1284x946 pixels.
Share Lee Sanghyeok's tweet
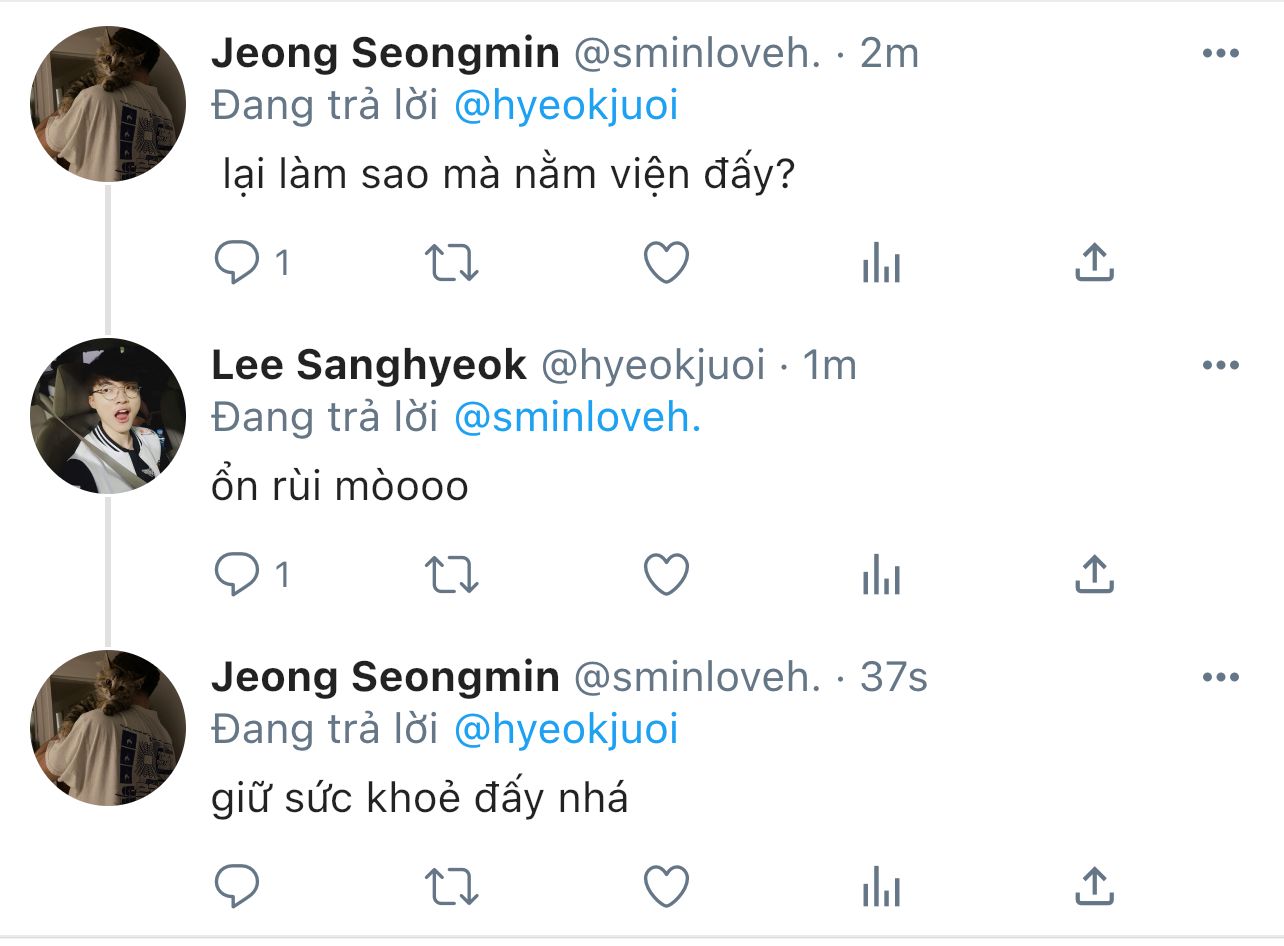point(1093,574)
